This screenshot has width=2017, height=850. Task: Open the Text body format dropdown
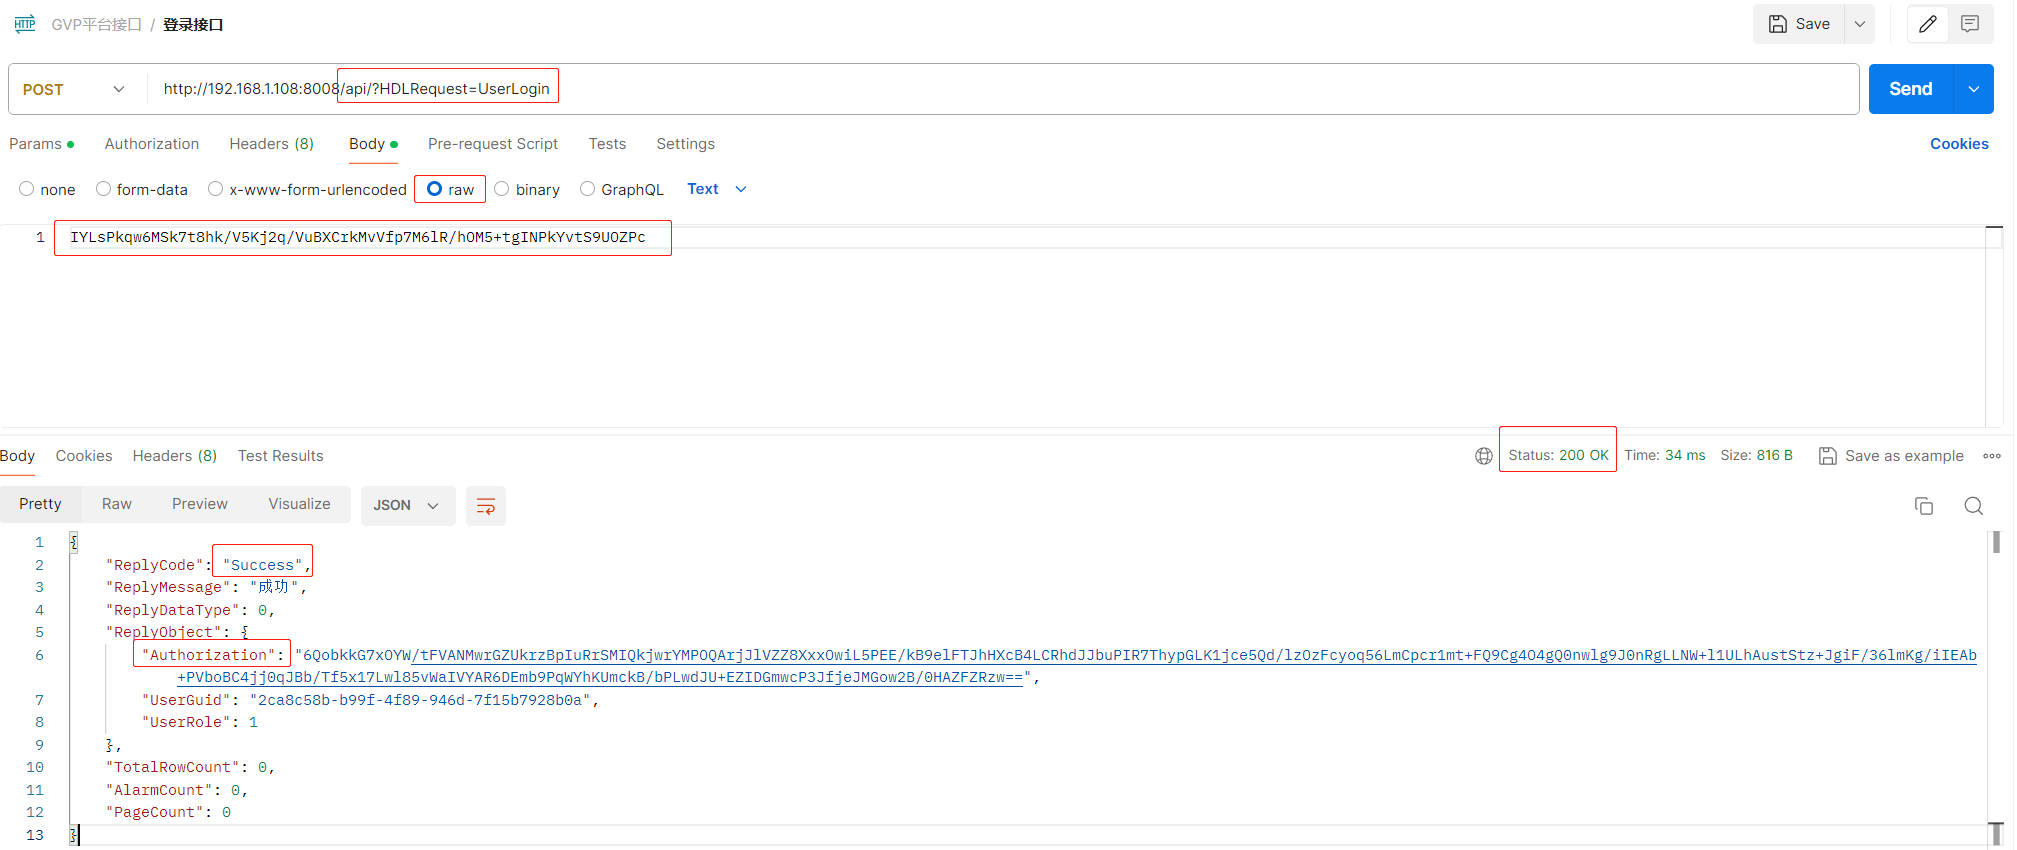coord(717,189)
